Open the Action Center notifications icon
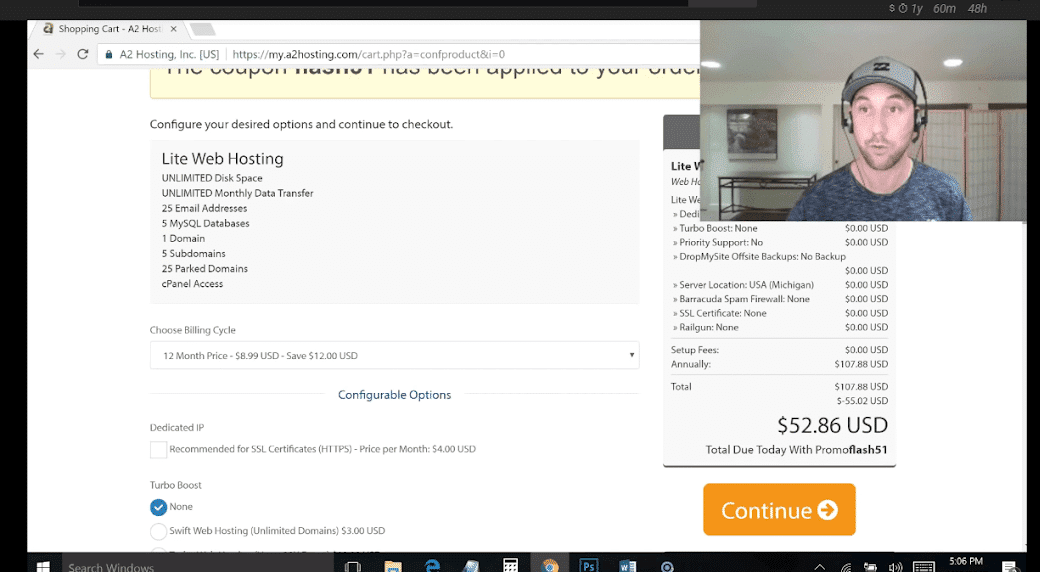The height and width of the screenshot is (572, 1040). pos(1009,566)
